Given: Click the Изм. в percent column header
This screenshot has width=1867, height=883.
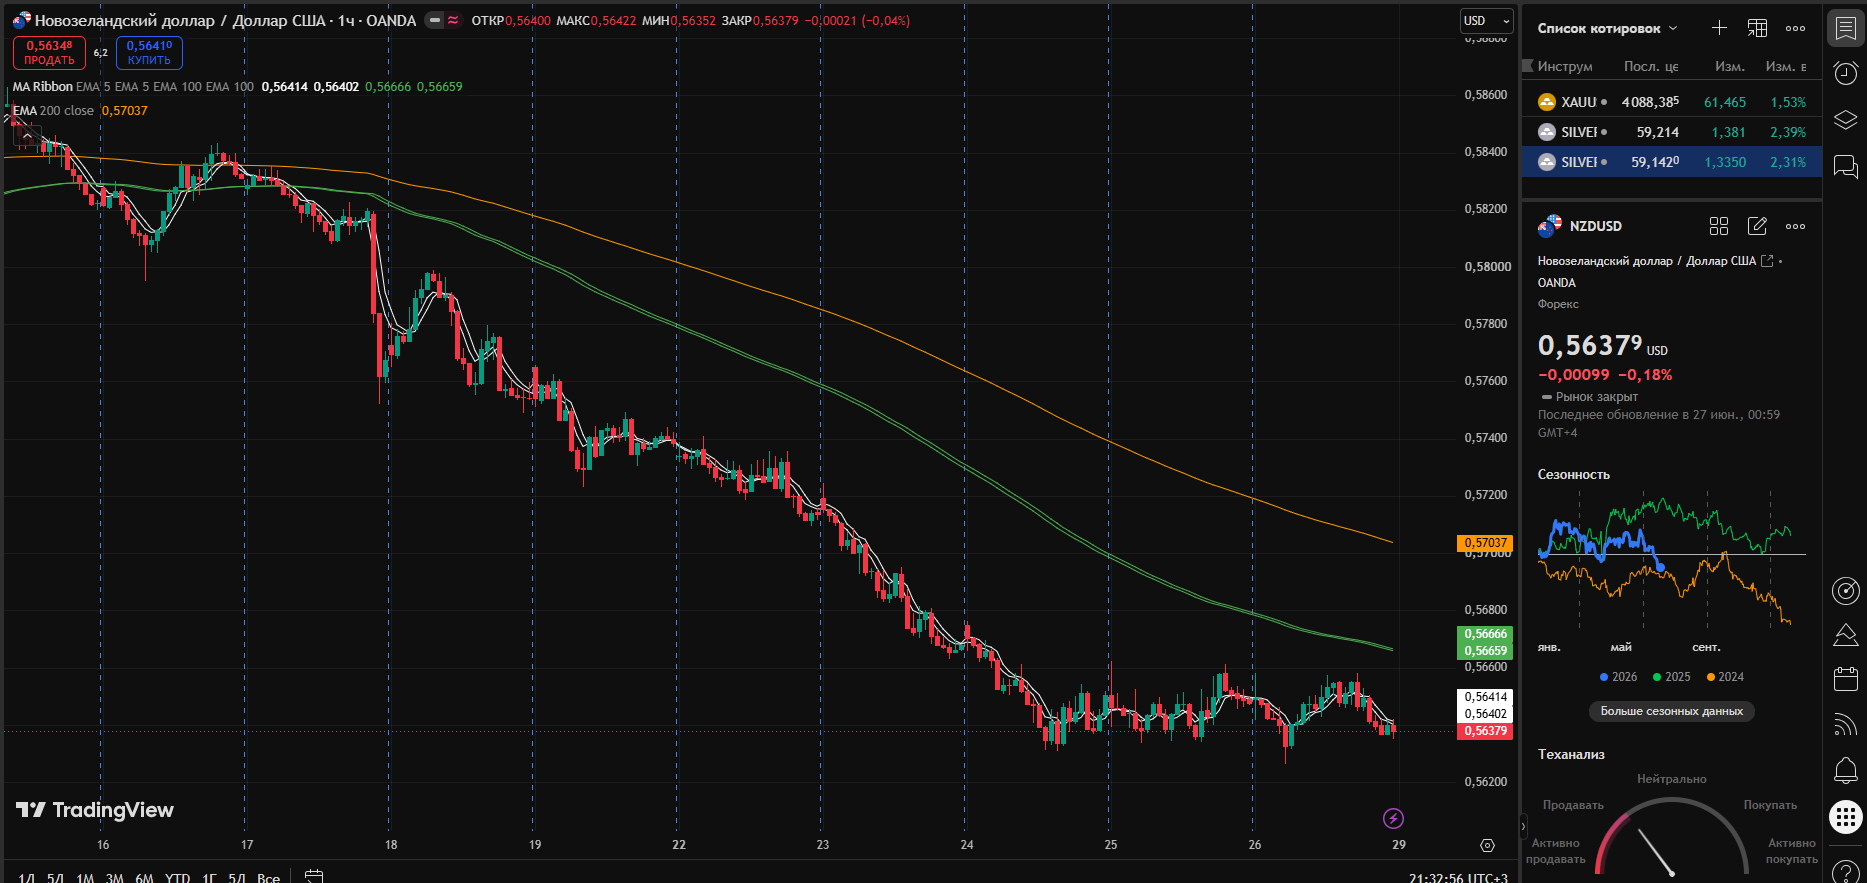Looking at the screenshot, I should [x=1786, y=66].
